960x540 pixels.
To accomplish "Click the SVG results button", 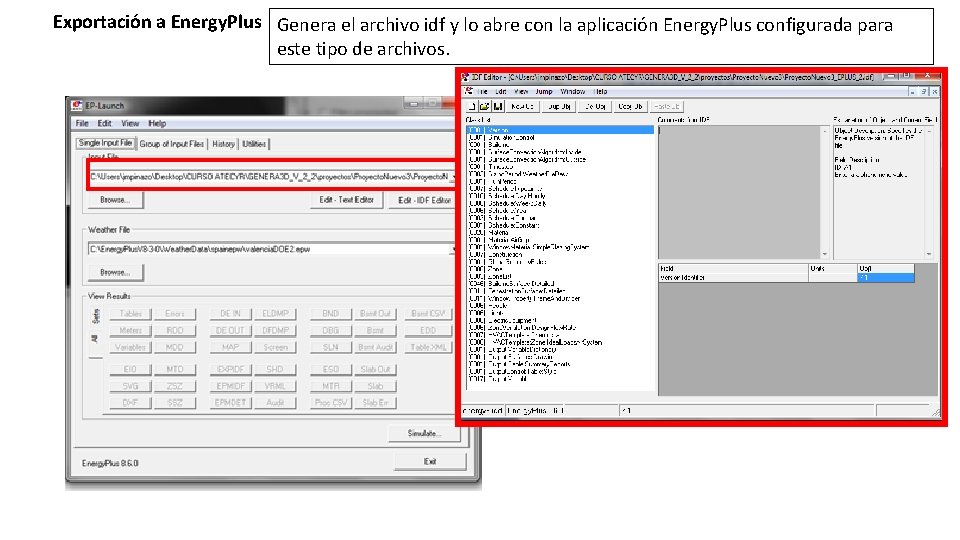I will tap(130, 386).
